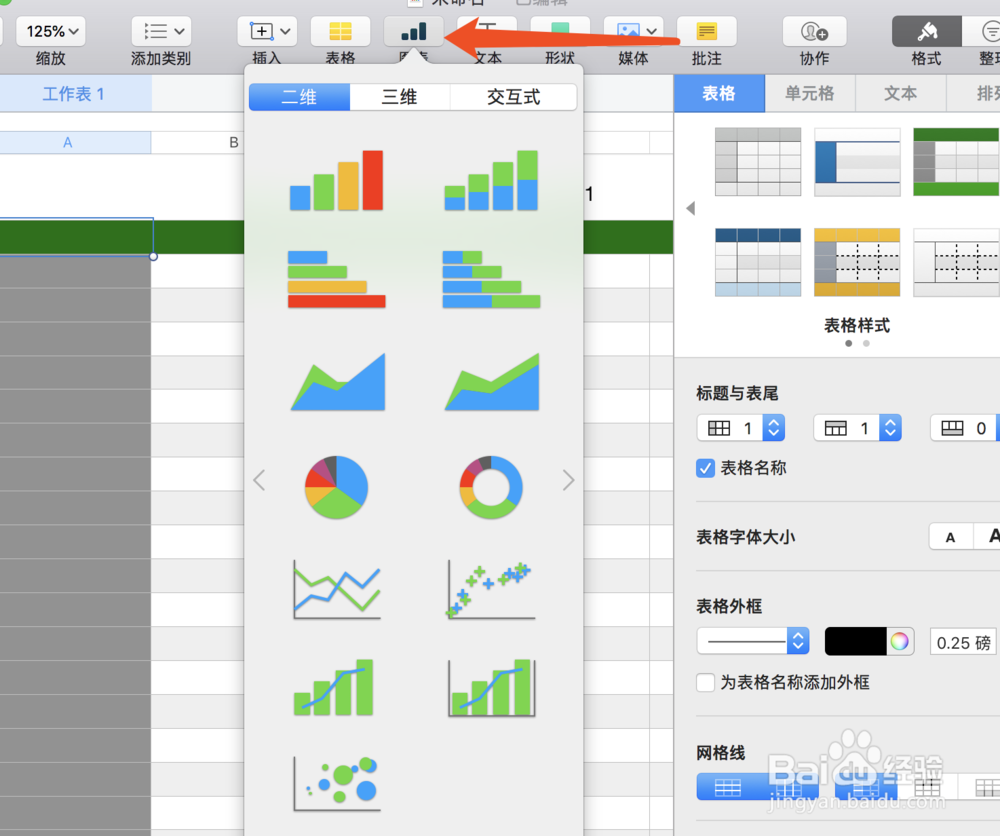
Task: Insert the mixed column-line chart
Action: tap(334, 687)
